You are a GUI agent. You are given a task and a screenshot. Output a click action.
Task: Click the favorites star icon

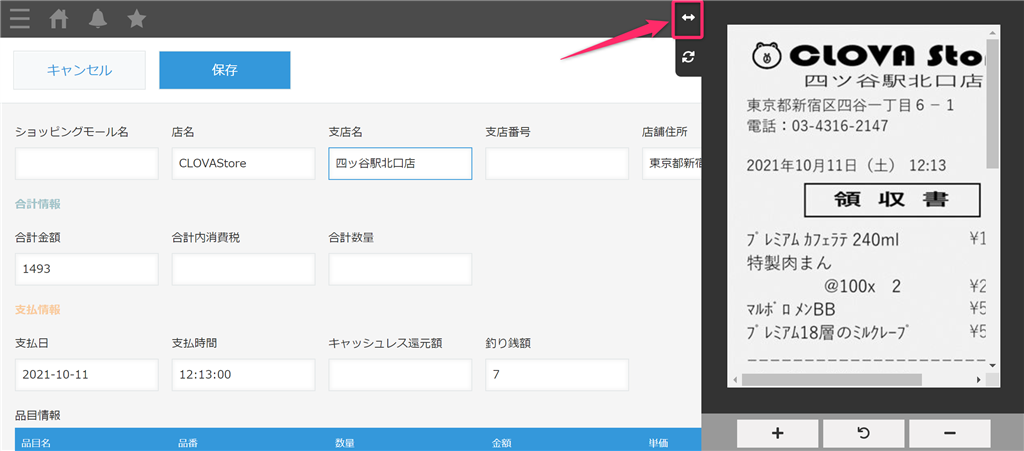point(136,20)
